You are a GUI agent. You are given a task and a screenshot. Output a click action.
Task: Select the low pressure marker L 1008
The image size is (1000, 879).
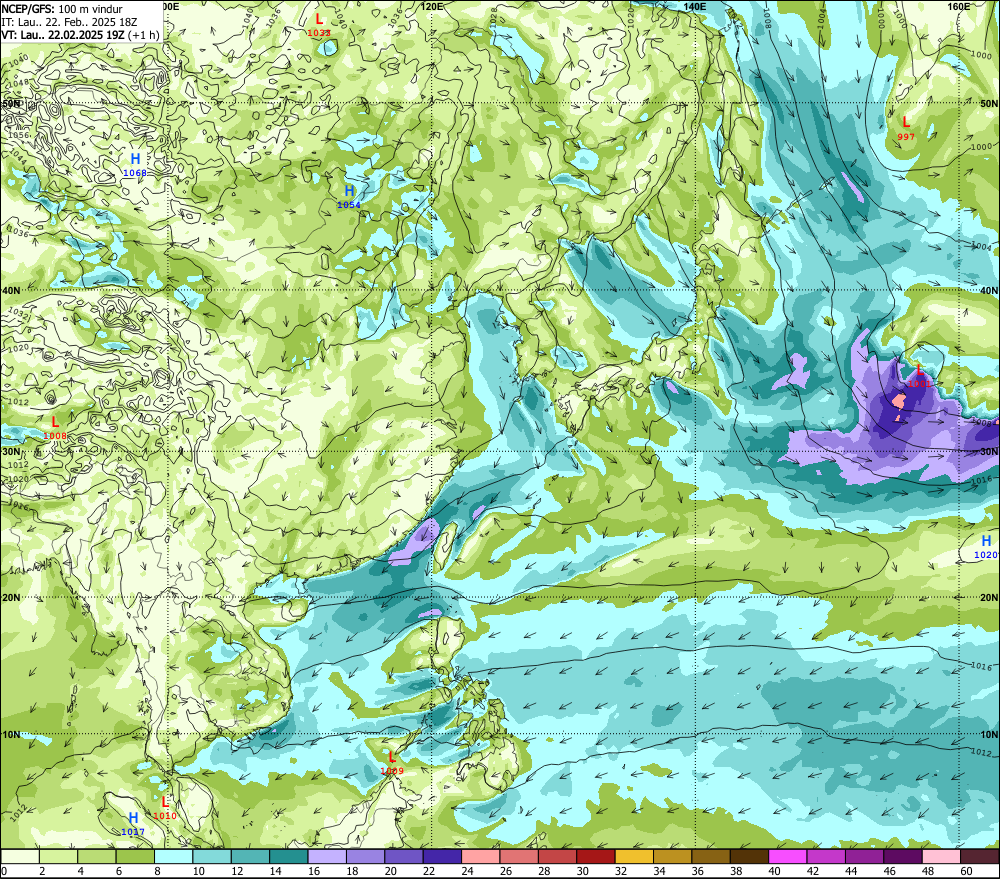pos(55,427)
